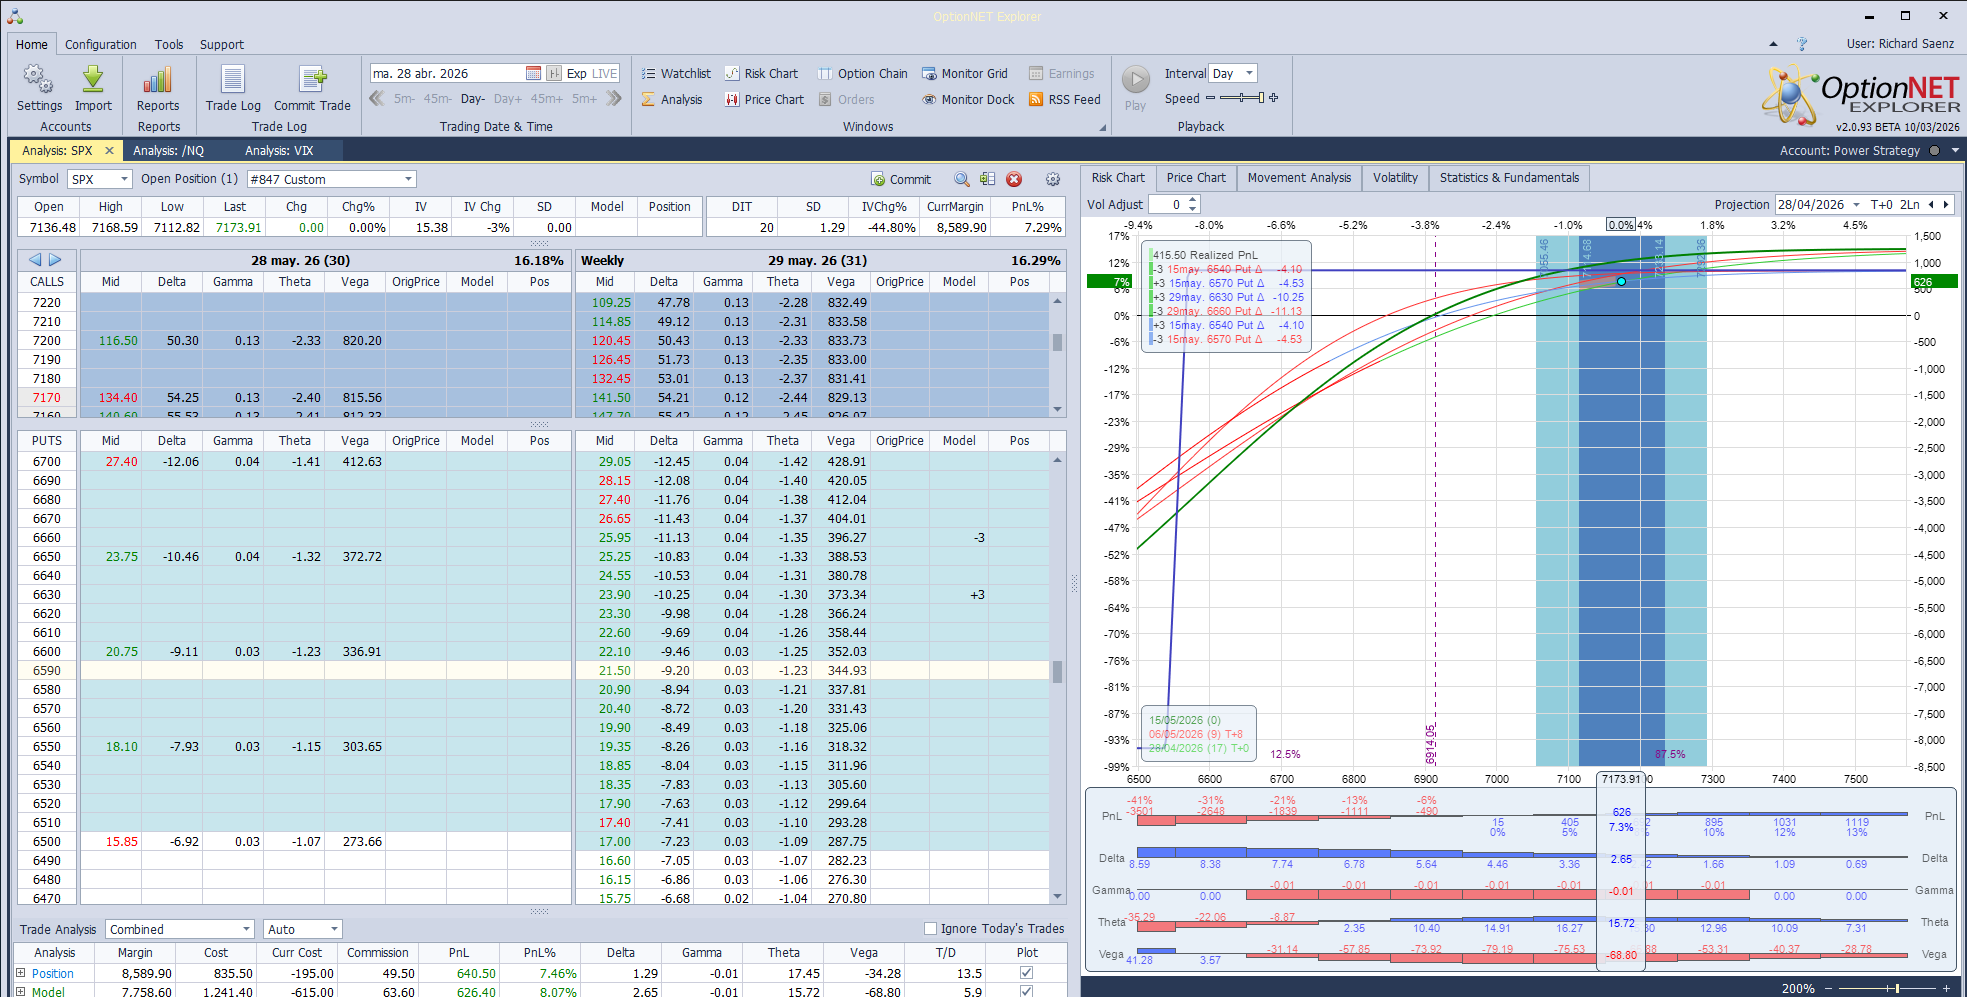Toggle LIVE mode in date bar
Viewport: 1967px width, 997px height.
(605, 73)
